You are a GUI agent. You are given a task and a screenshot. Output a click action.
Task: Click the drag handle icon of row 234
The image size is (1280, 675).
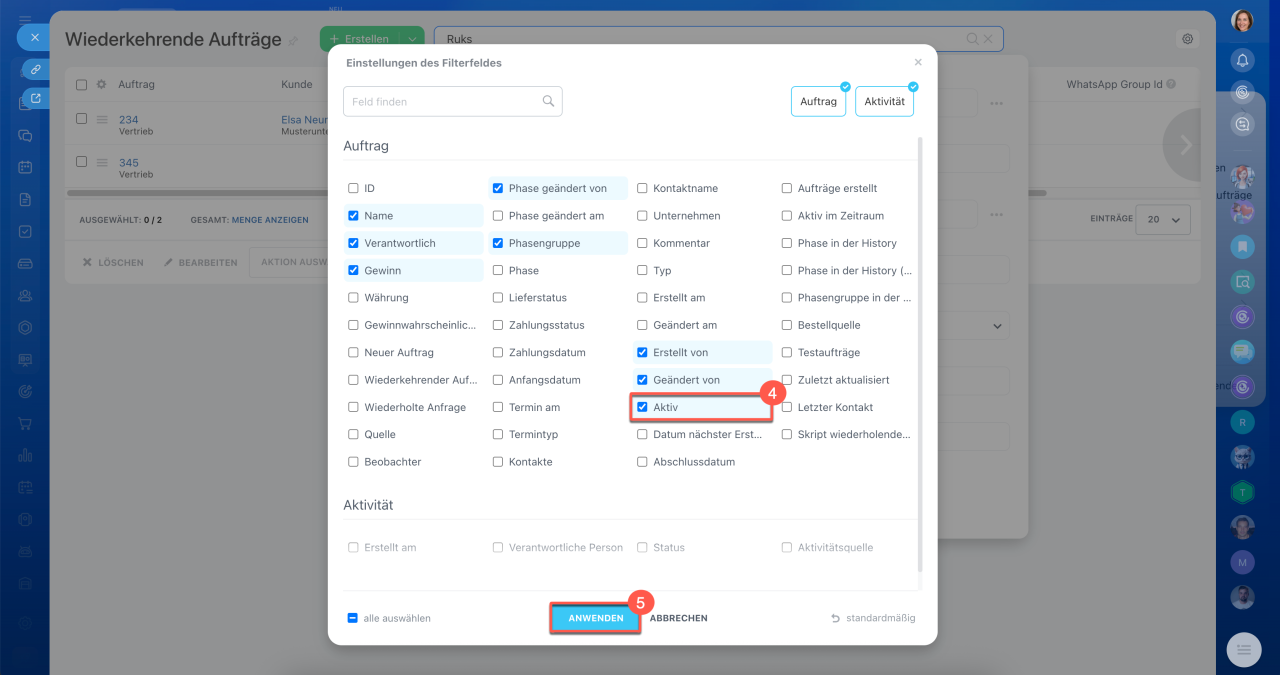click(101, 120)
